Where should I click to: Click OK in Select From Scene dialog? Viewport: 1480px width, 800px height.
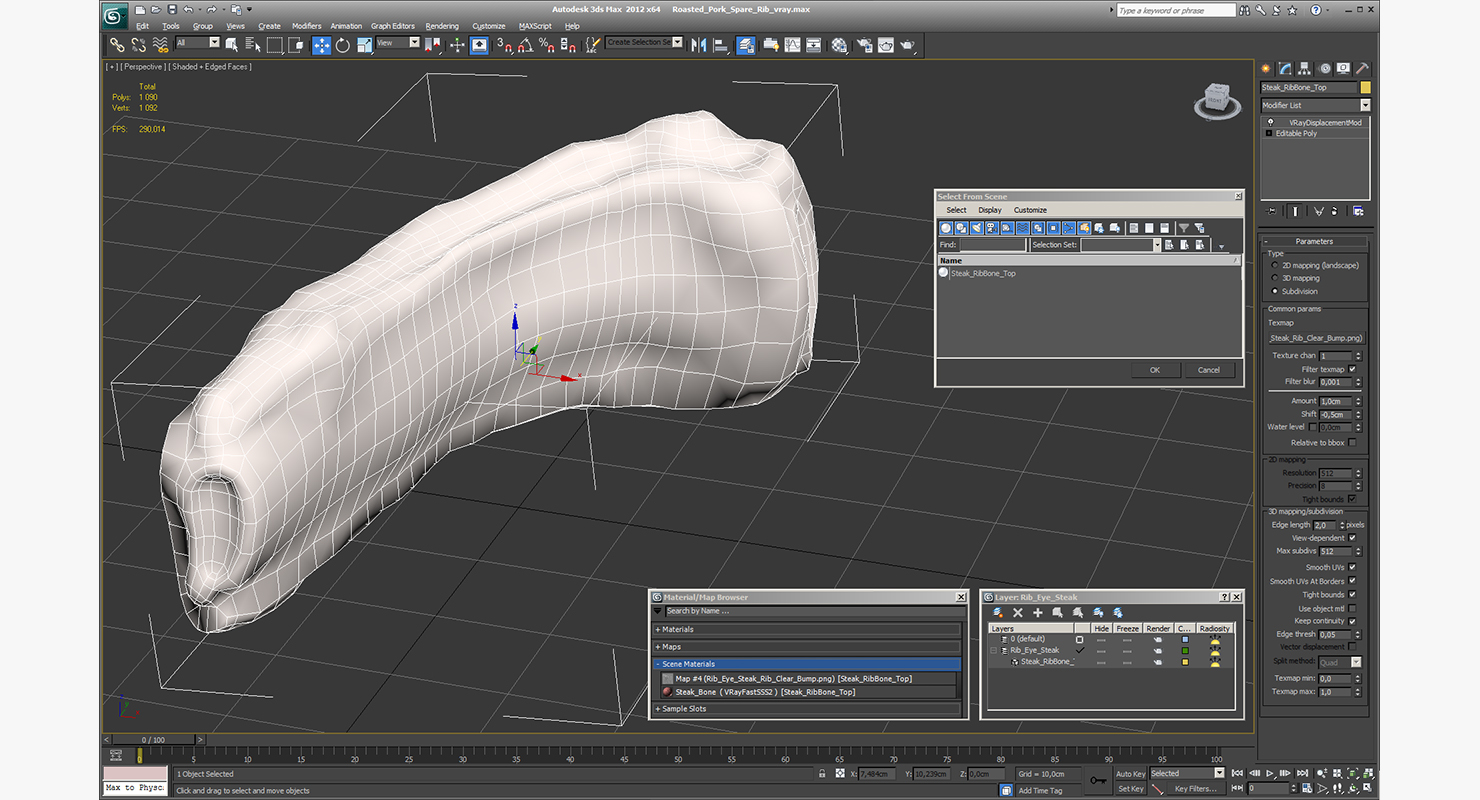1155,370
